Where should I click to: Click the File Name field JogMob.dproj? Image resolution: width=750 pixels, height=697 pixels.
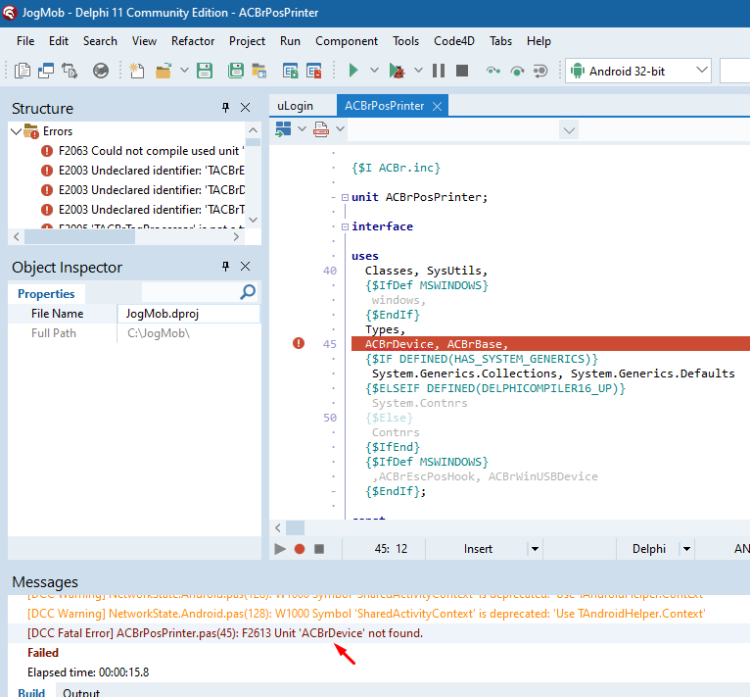tap(188, 314)
